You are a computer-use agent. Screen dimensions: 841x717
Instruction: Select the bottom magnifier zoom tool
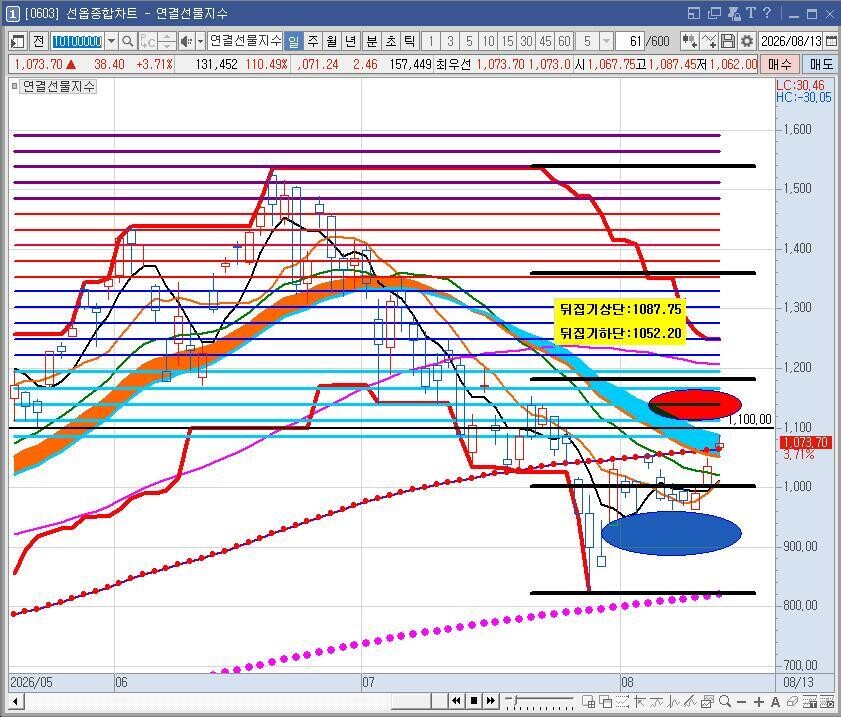pyautogui.click(x=725, y=701)
